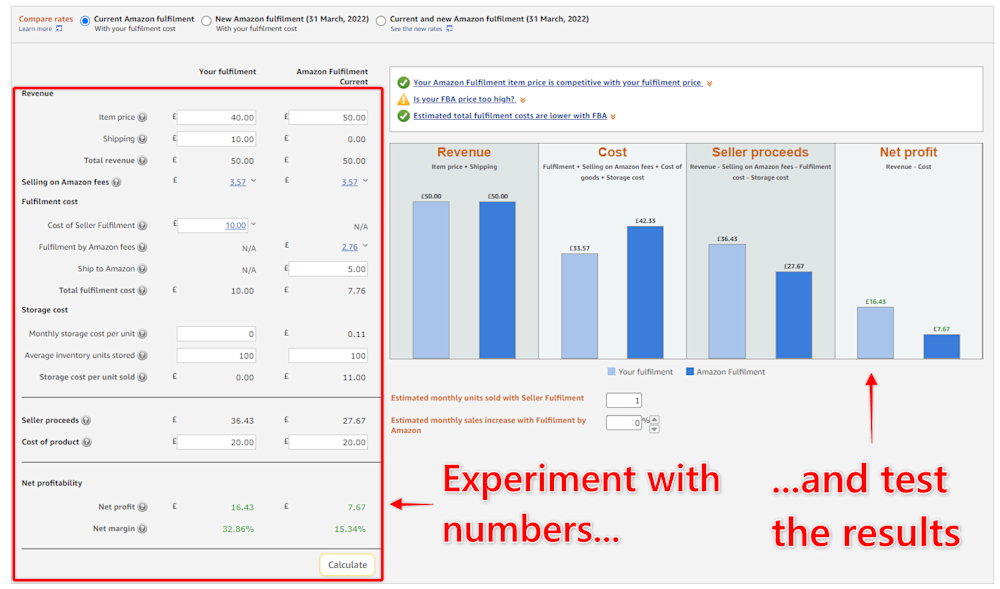
Task: Click Your fulfilment item price field 40.00
Action: coord(217,117)
